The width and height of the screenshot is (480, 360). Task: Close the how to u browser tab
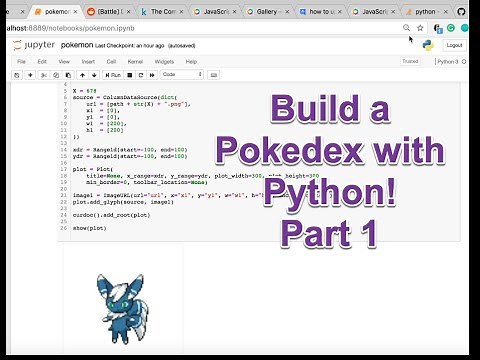tap(340, 12)
